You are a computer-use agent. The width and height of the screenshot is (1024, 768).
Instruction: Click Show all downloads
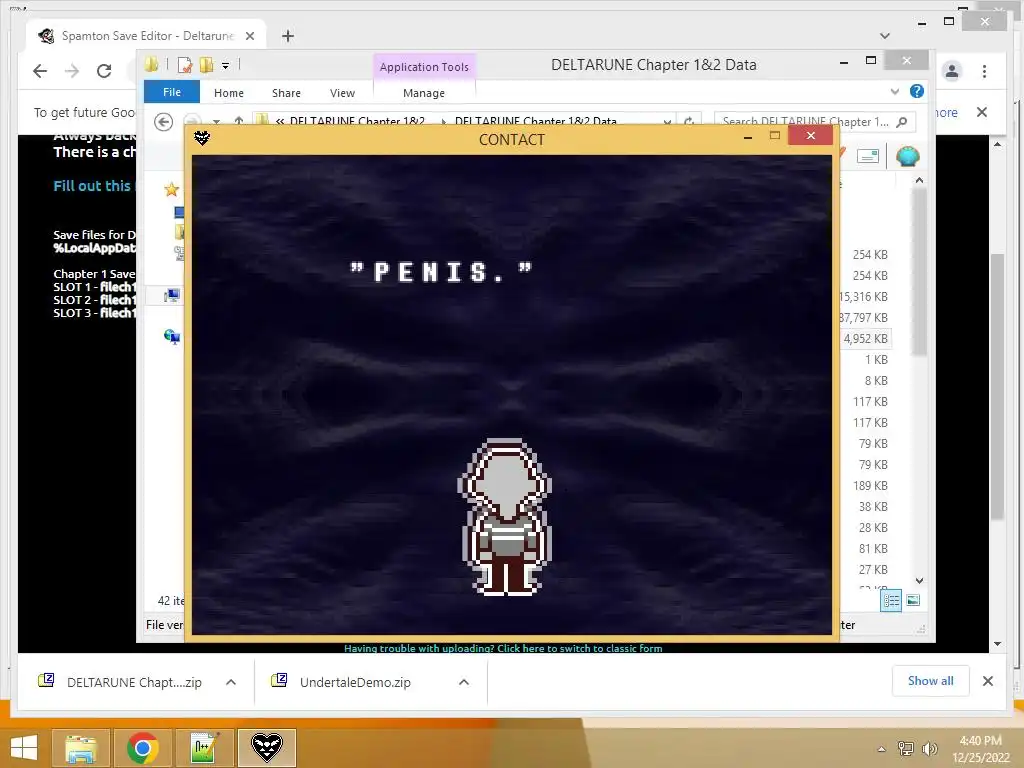(931, 680)
